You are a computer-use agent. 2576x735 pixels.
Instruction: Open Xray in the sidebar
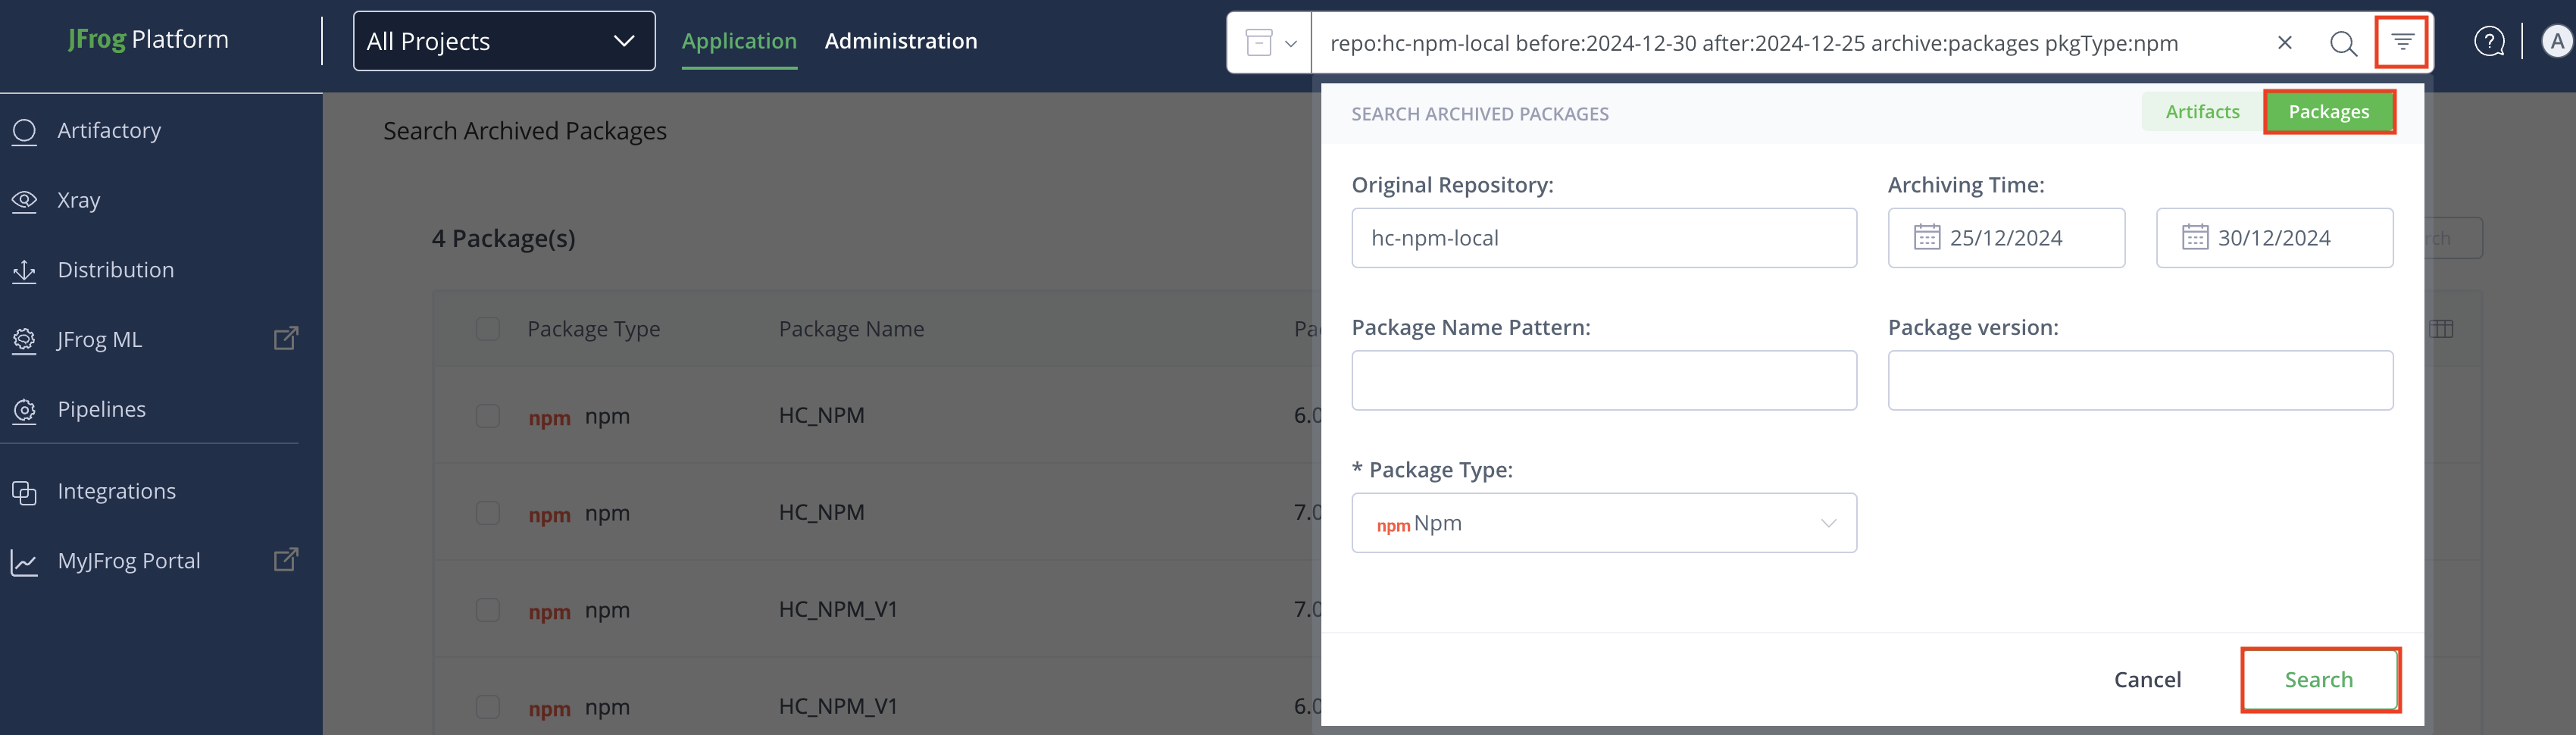(79, 201)
